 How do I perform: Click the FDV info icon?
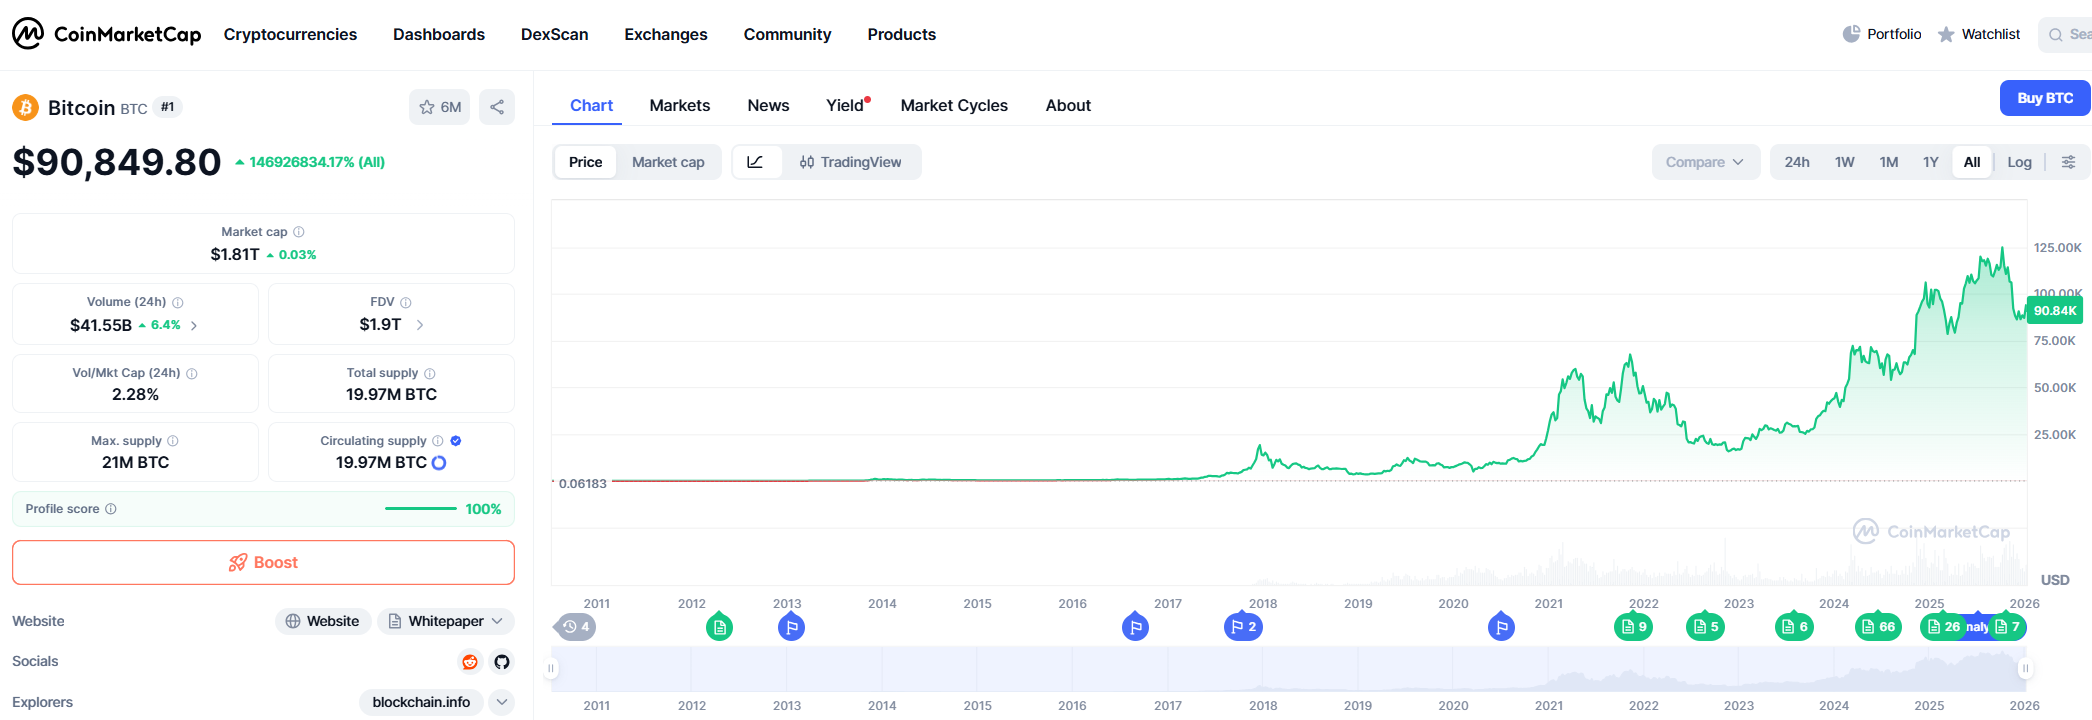click(x=406, y=302)
